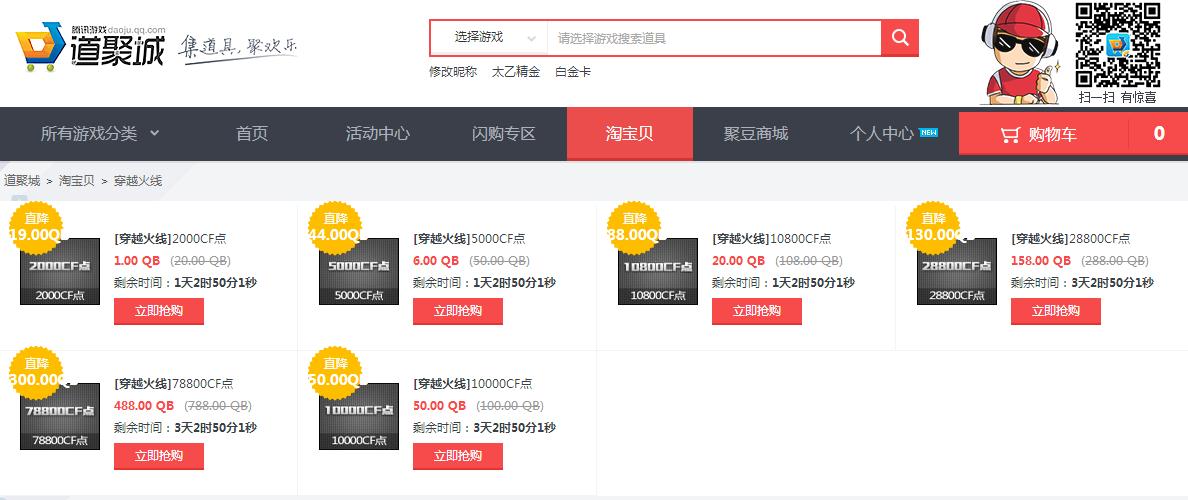
Task: Click the crossed-out 788.00 QB original price
Action: (x=218, y=405)
